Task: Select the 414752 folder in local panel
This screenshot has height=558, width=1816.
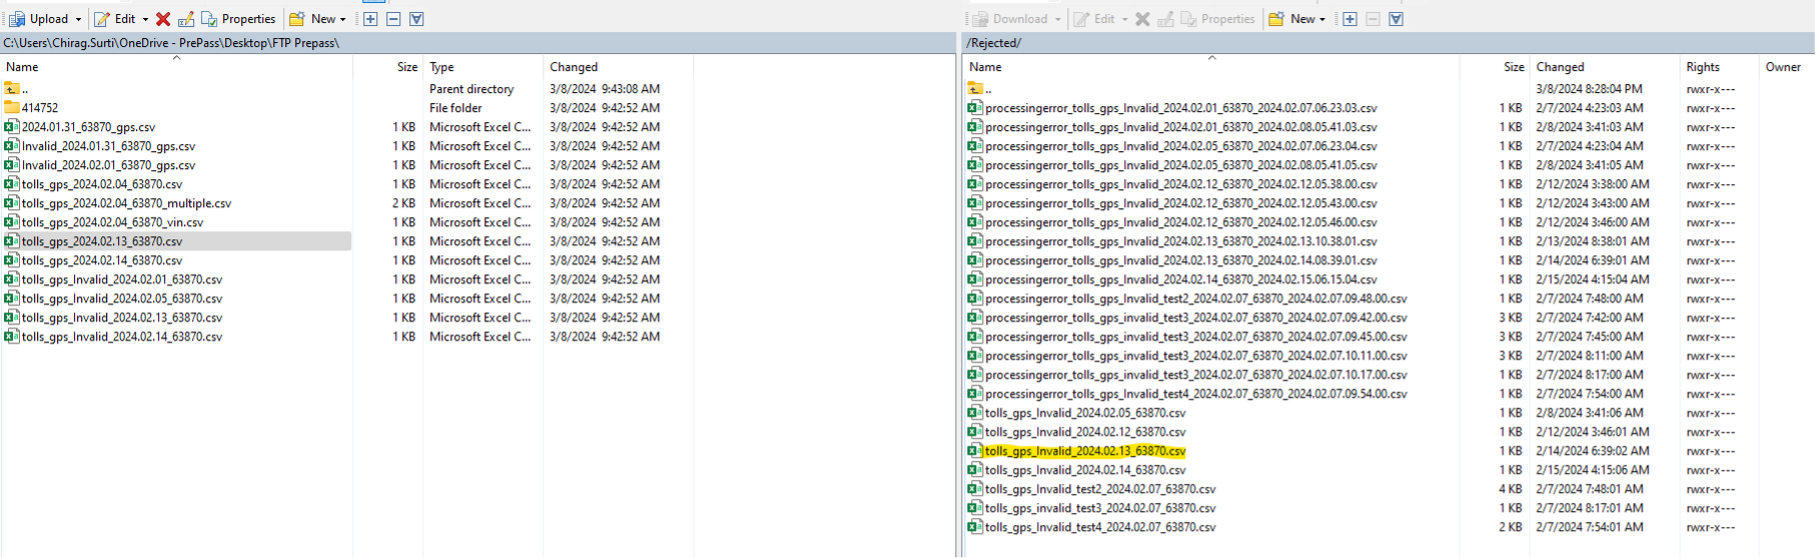Action: point(40,108)
